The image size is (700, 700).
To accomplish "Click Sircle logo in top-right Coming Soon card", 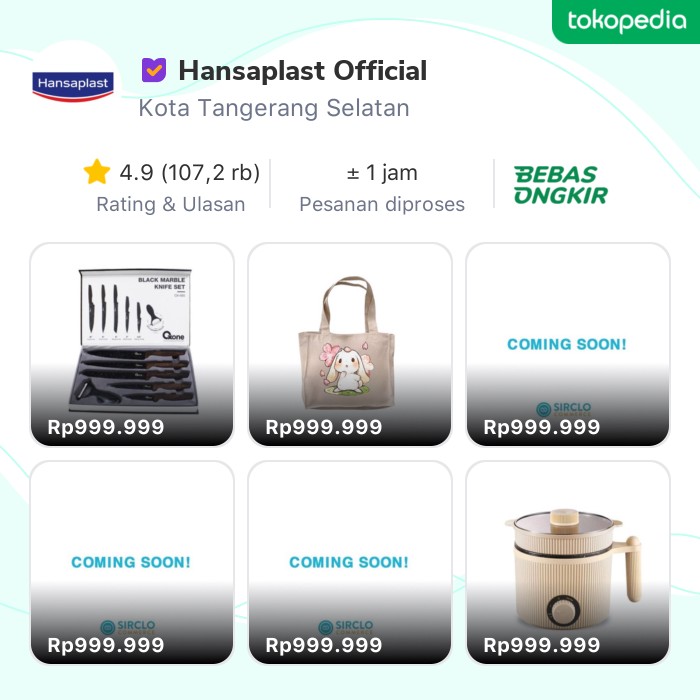I will coord(563,408).
